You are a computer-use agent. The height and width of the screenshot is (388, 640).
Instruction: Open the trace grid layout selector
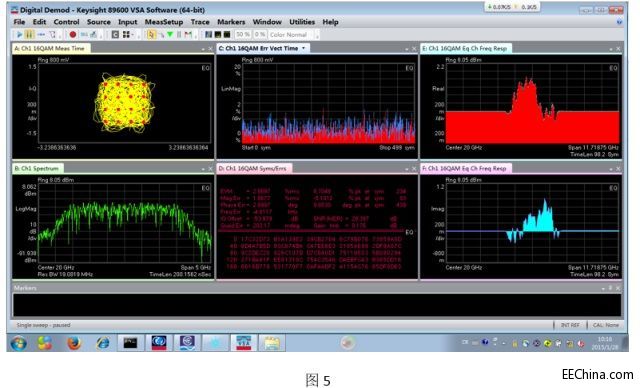coord(127,35)
